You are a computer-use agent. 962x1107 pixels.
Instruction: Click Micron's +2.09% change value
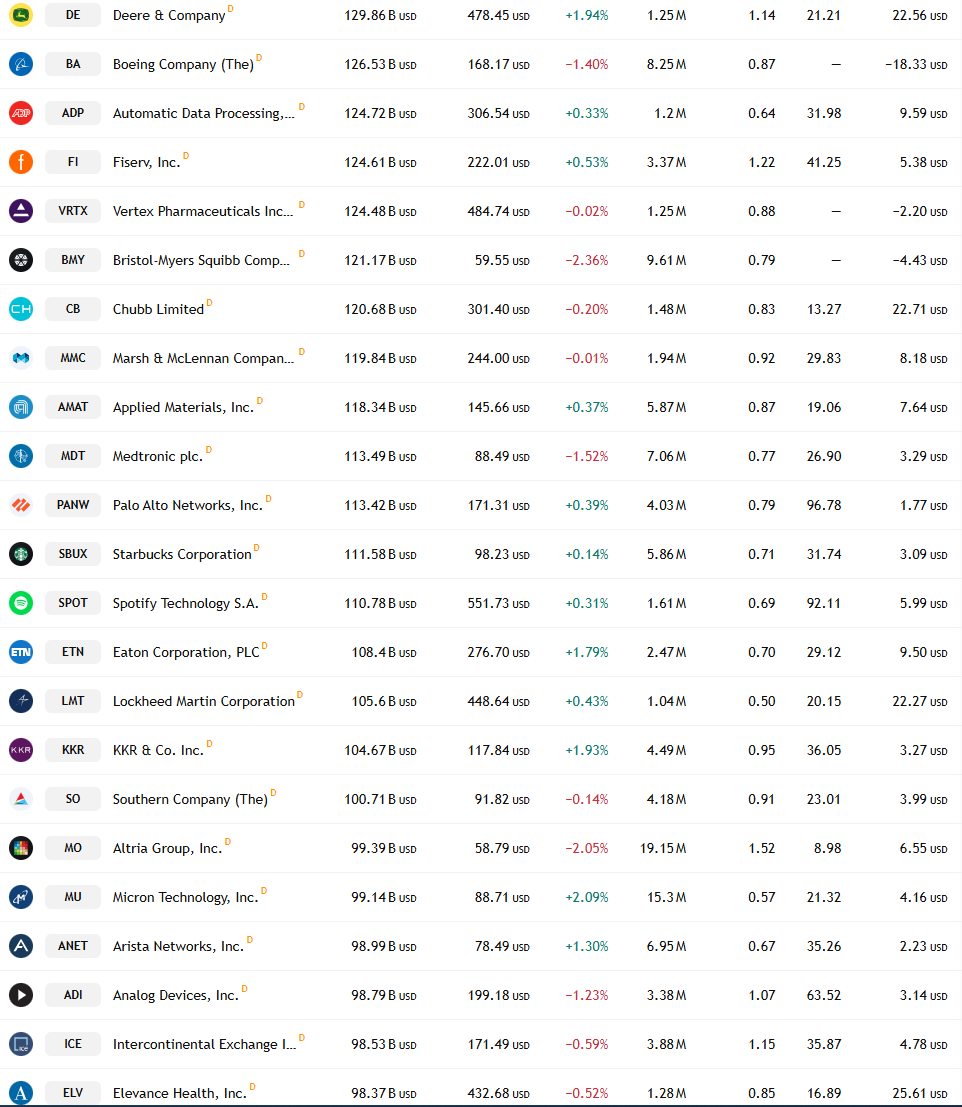click(x=587, y=897)
